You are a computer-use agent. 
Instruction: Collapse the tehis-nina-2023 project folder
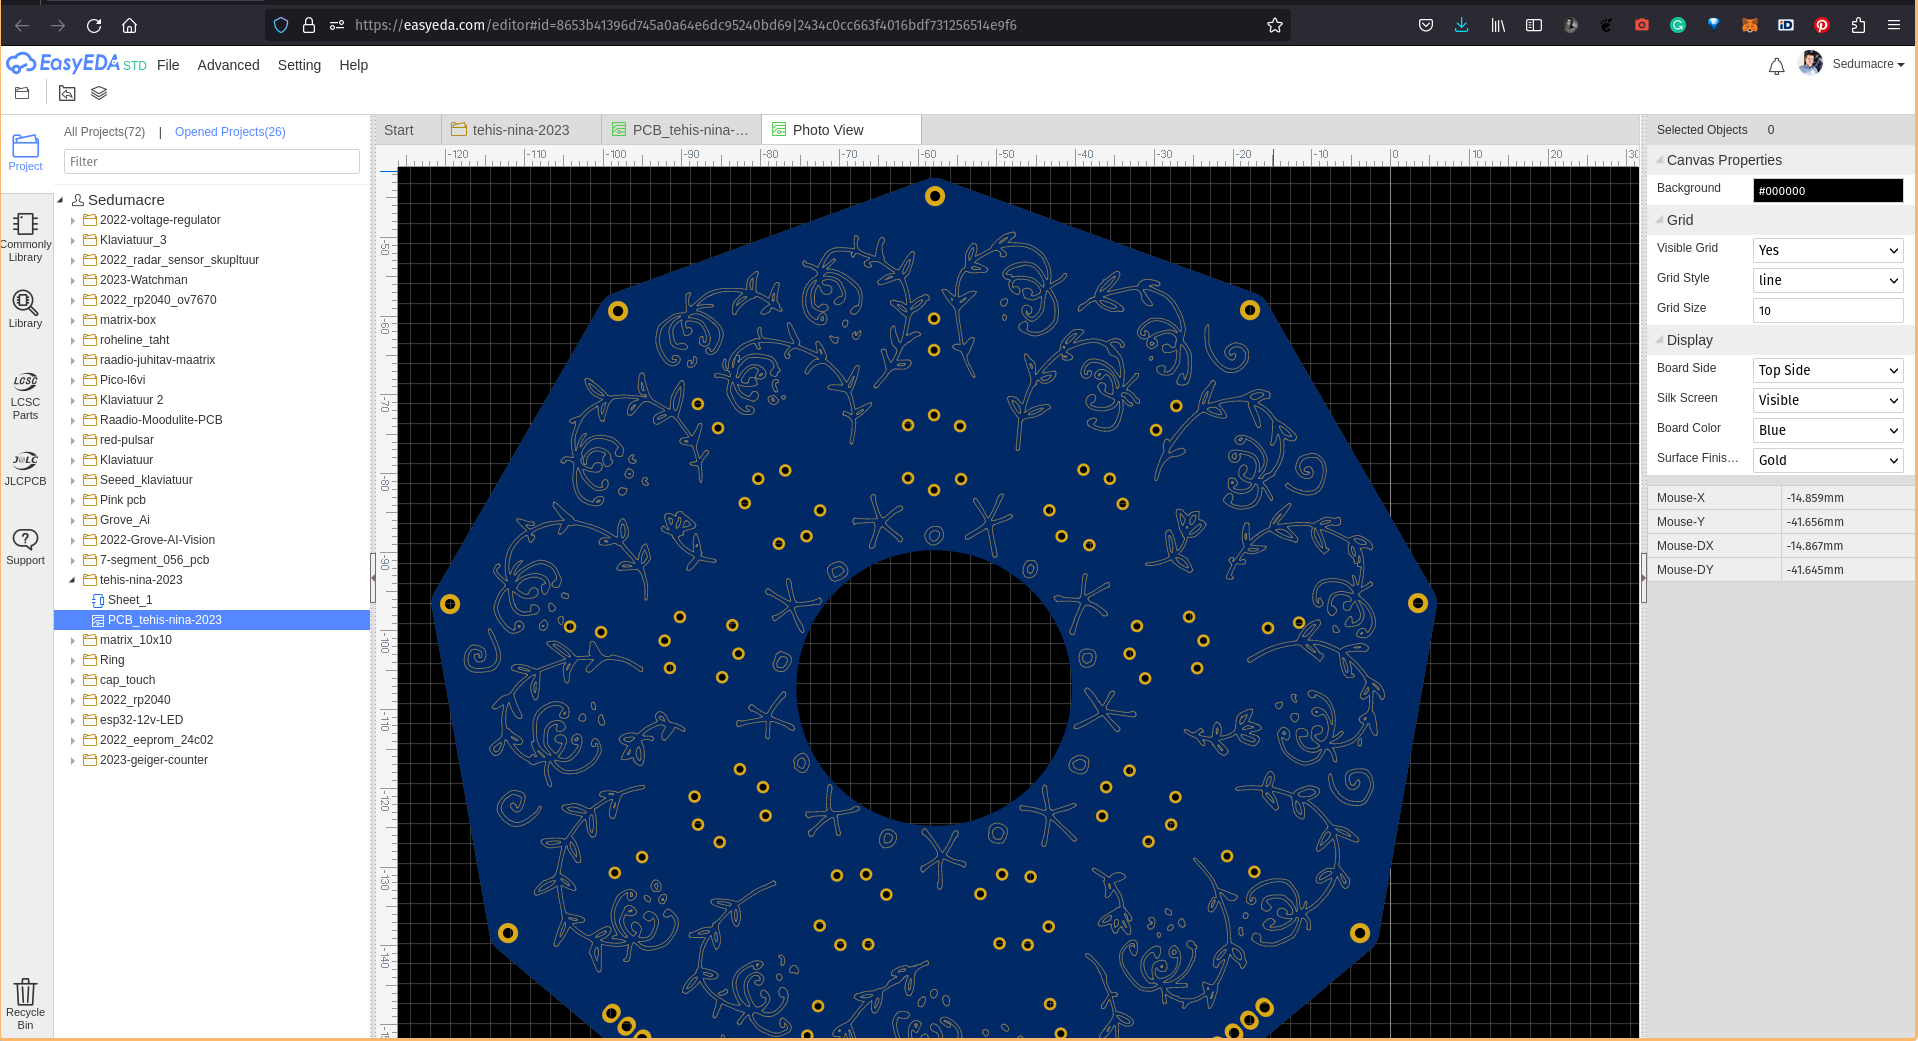[x=72, y=580]
